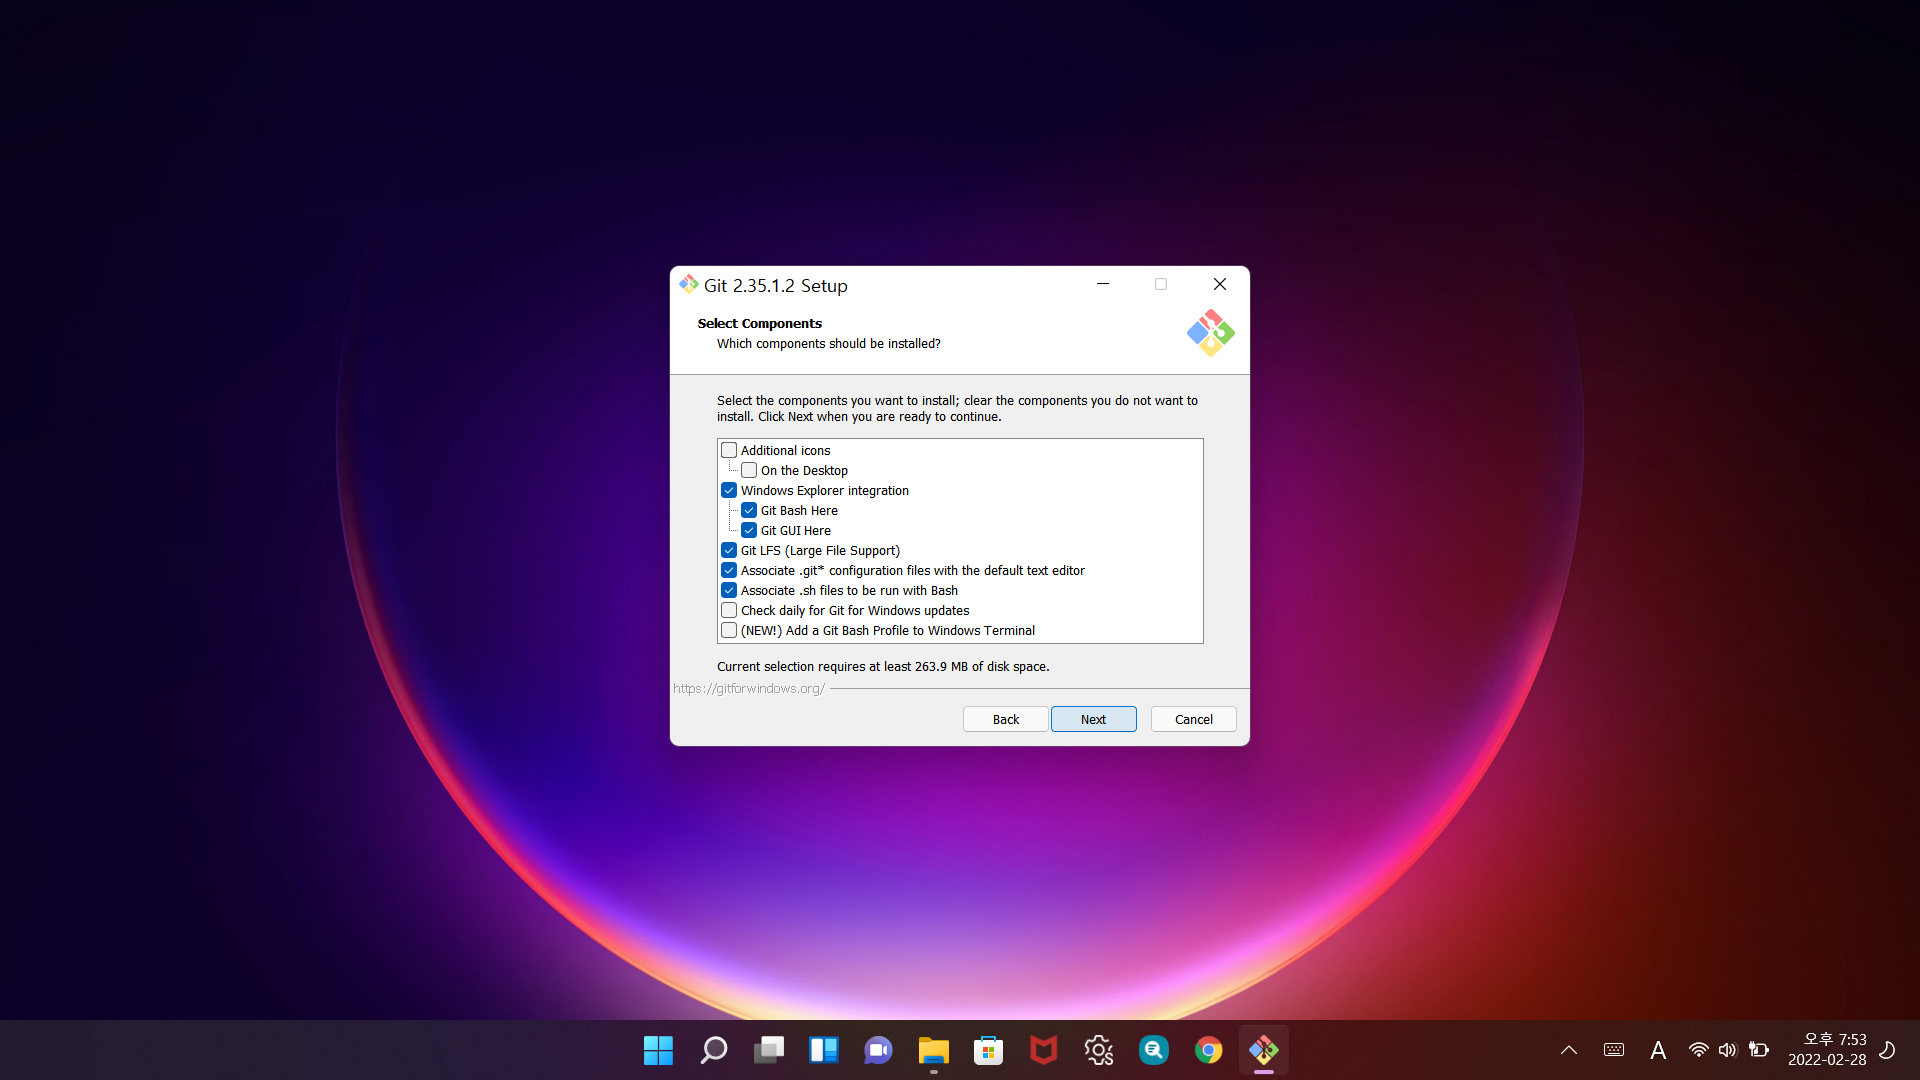Expand the hidden system tray icons chevron

1568,1050
